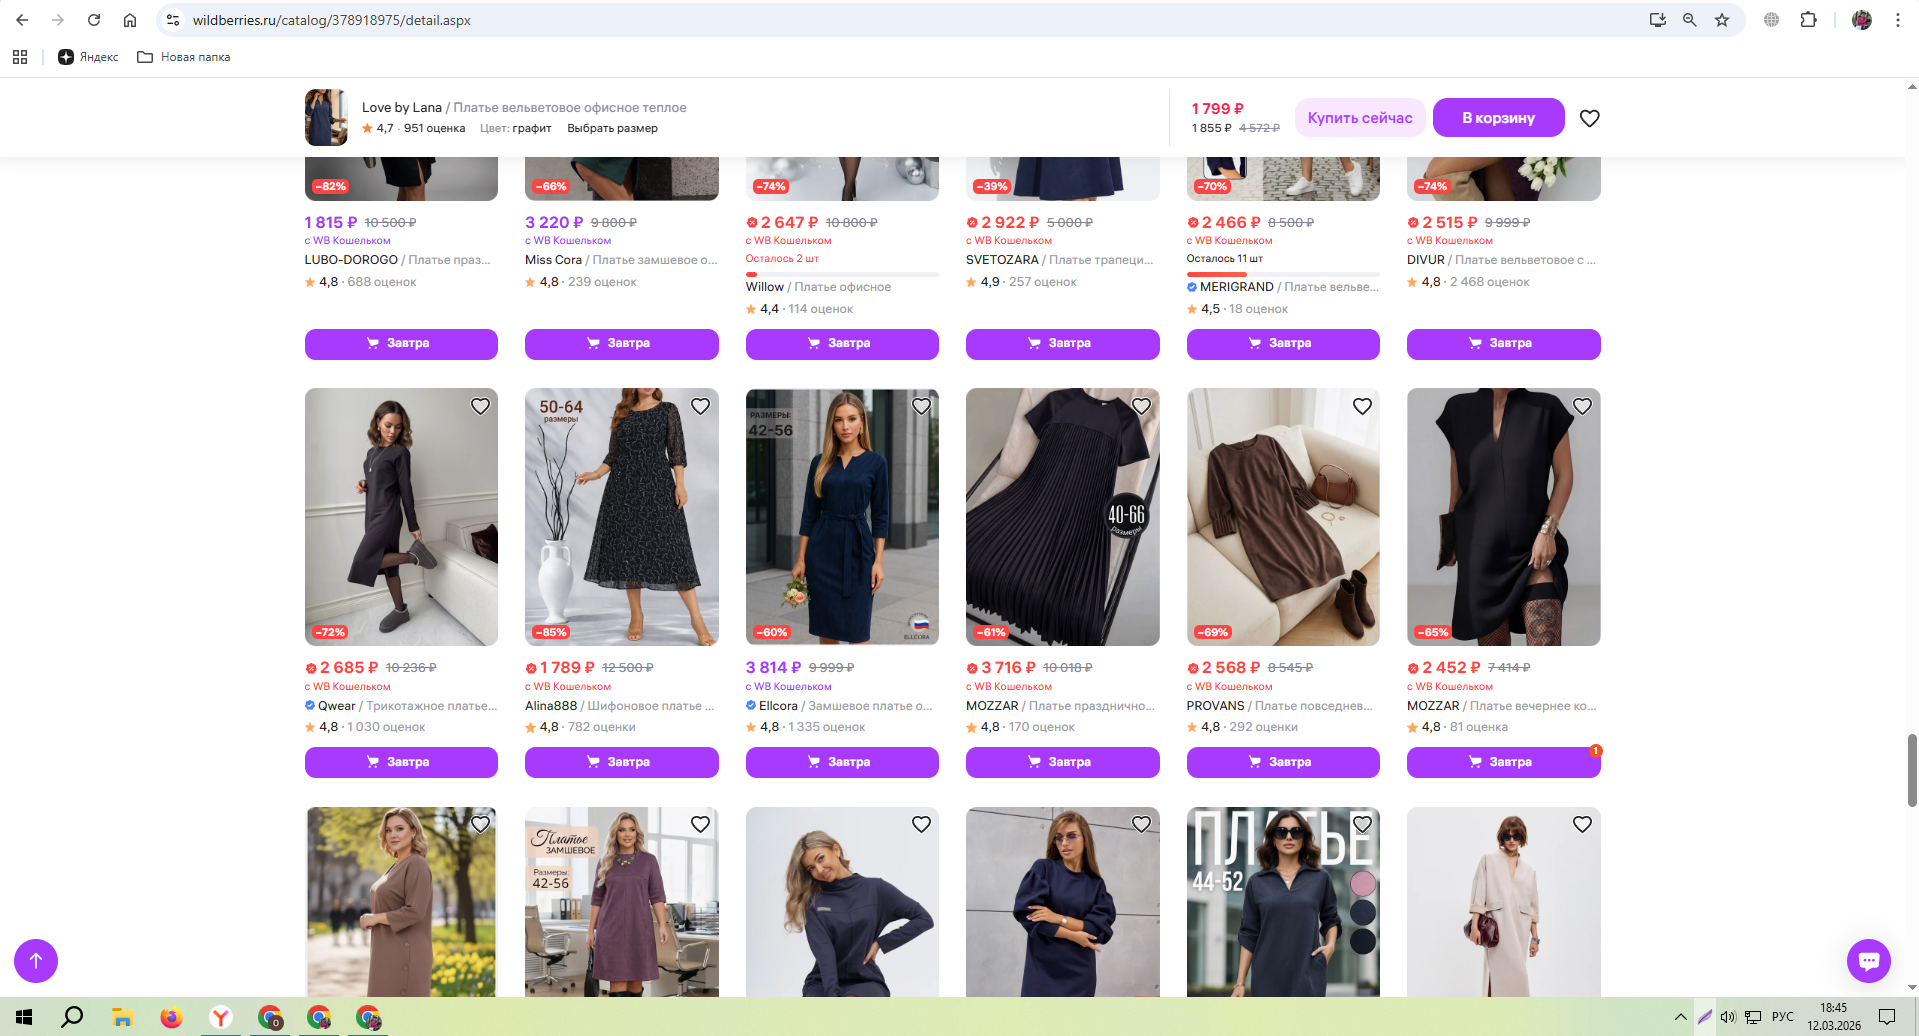Add Love by Lana dress to favorites

[1590, 118]
